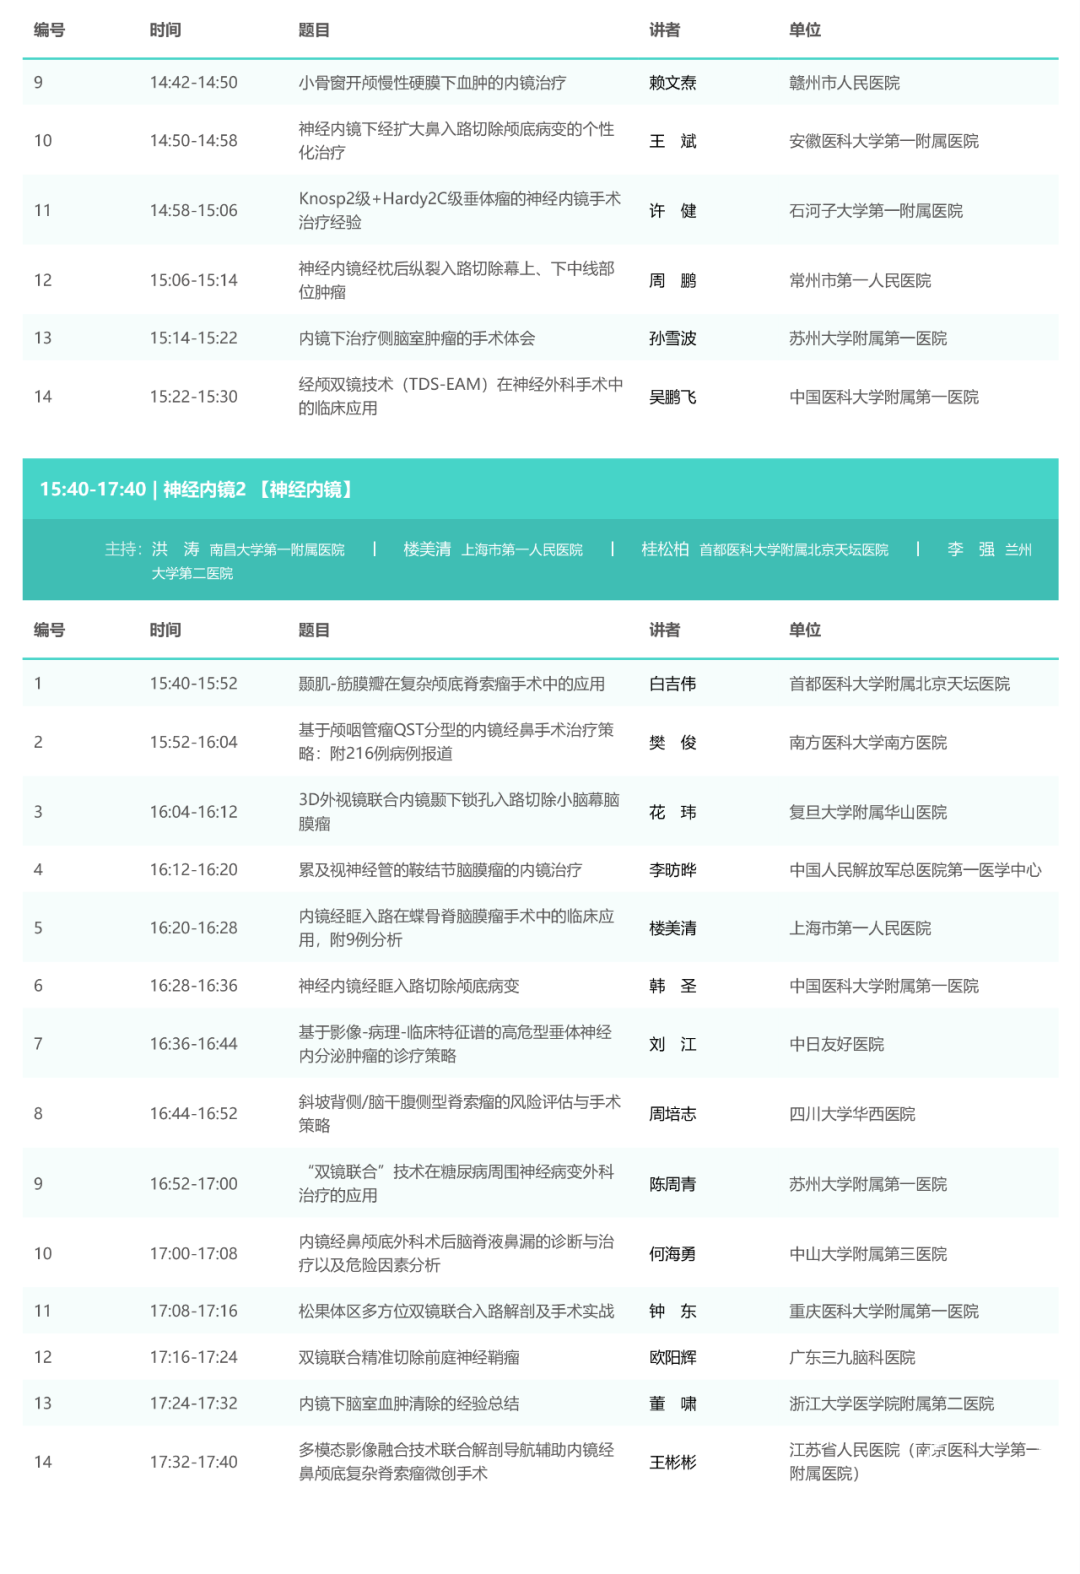This screenshot has width=1080, height=1574.
Task: Click the affiliation "四川大学华西医院"
Action: click(x=852, y=1114)
